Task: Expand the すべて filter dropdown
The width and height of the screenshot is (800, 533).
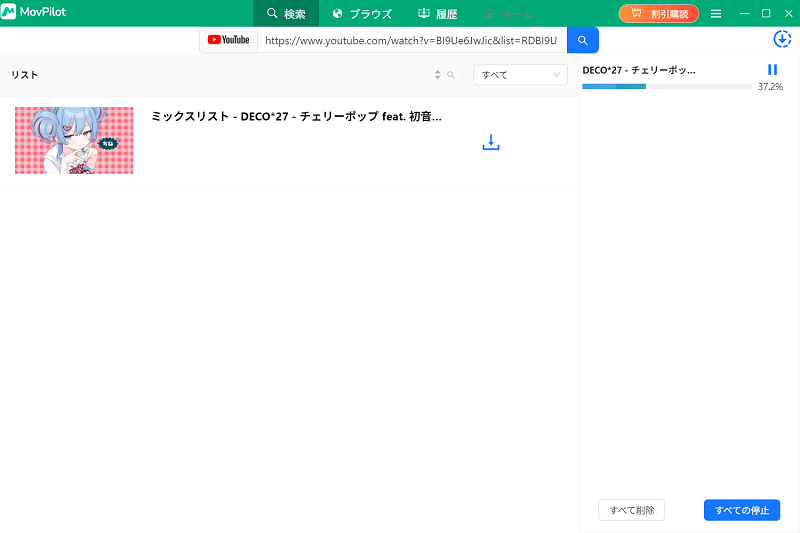Action: 520,75
